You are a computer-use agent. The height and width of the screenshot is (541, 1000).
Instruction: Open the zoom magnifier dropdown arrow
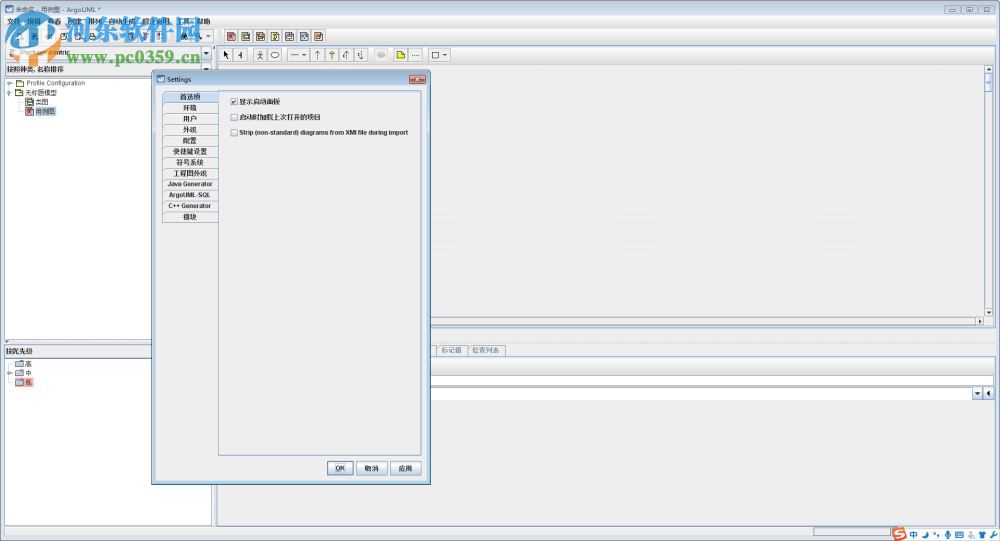[208, 36]
